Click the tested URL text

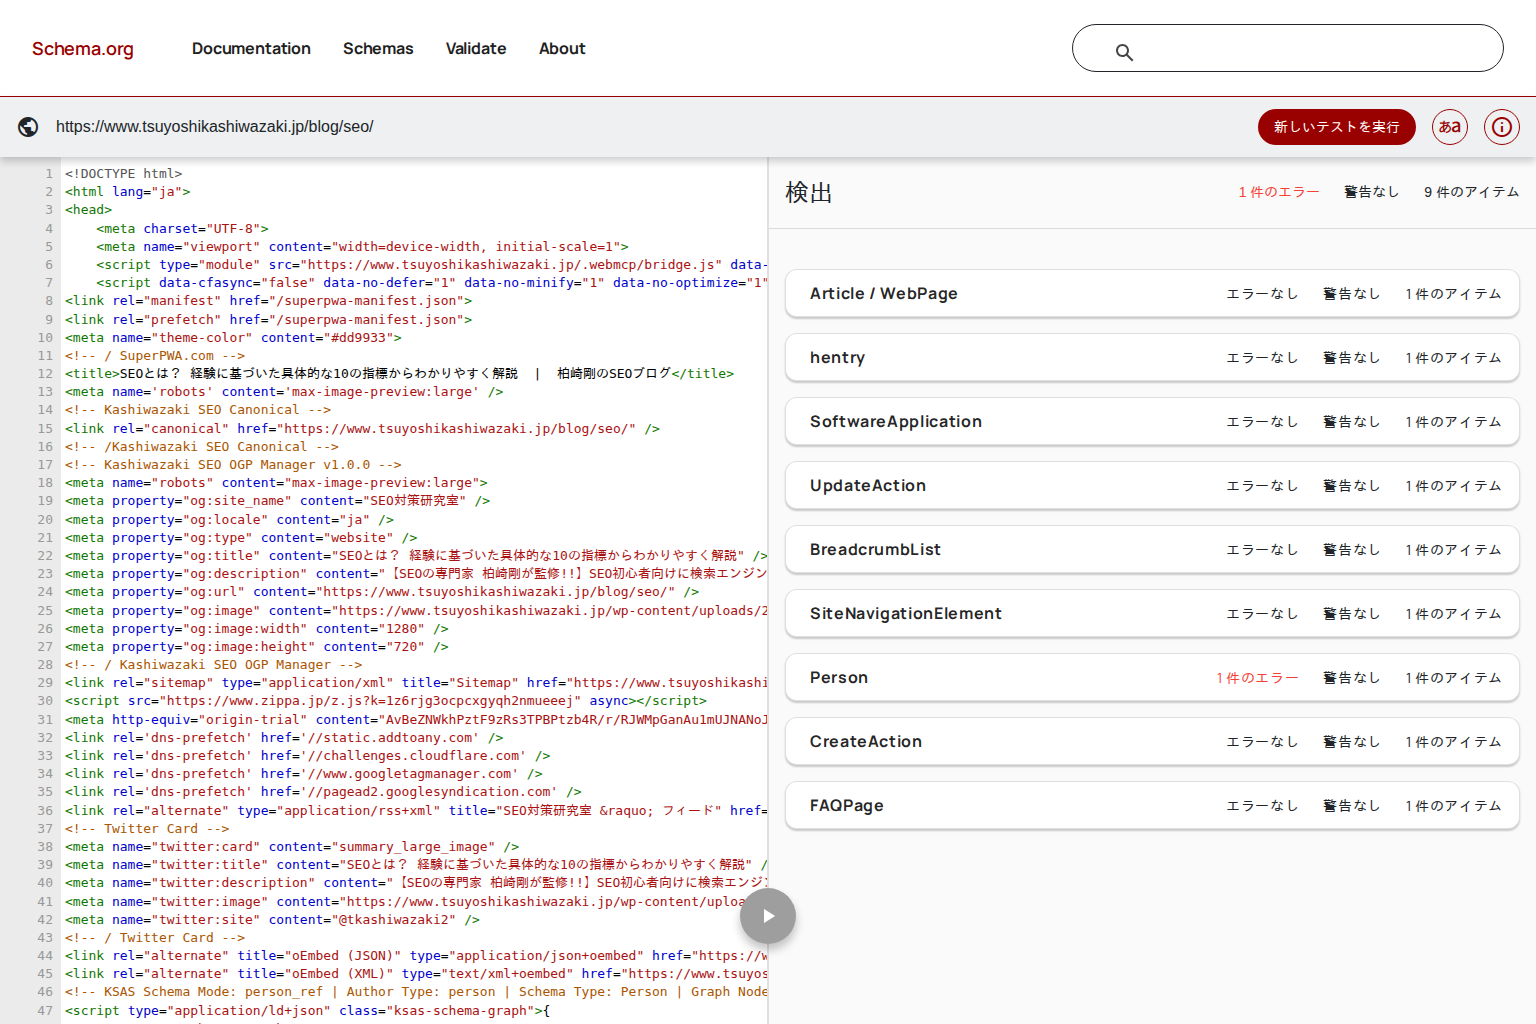click(x=215, y=127)
